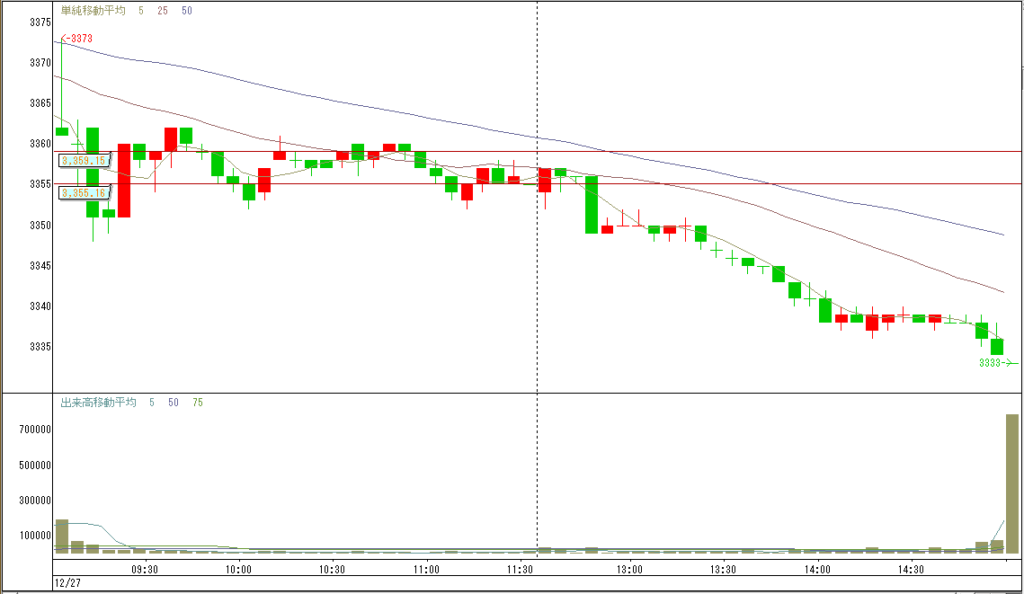This screenshot has width=1024, height=594.
Task: Click the 300000 volume axis value
Action: 35,500
